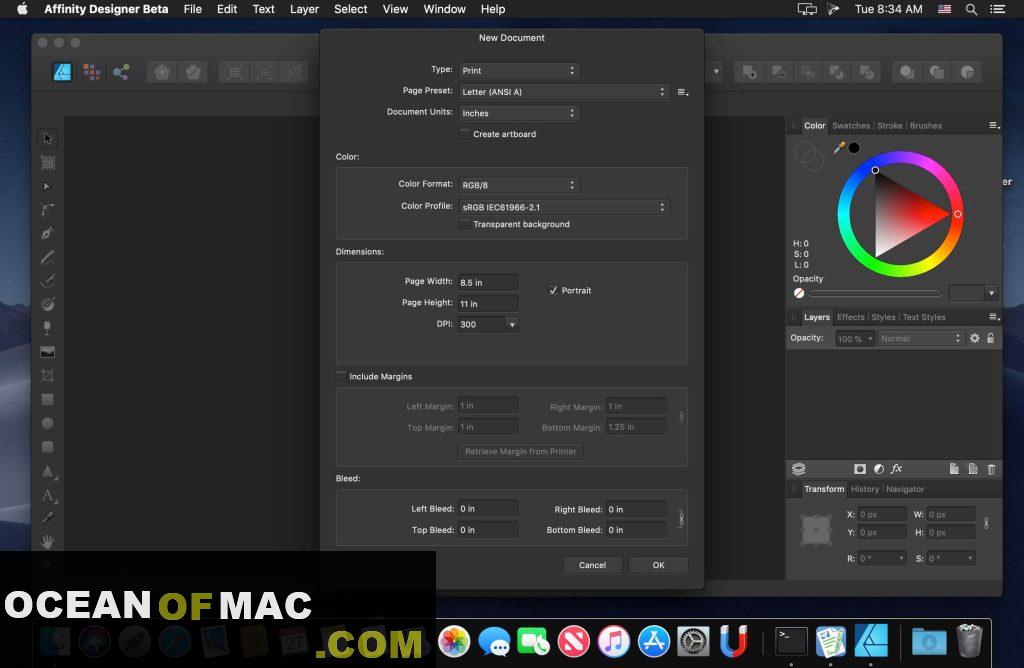Viewport: 1024px width, 668px height.
Task: Open the page preset options menu icon
Action: click(682, 92)
